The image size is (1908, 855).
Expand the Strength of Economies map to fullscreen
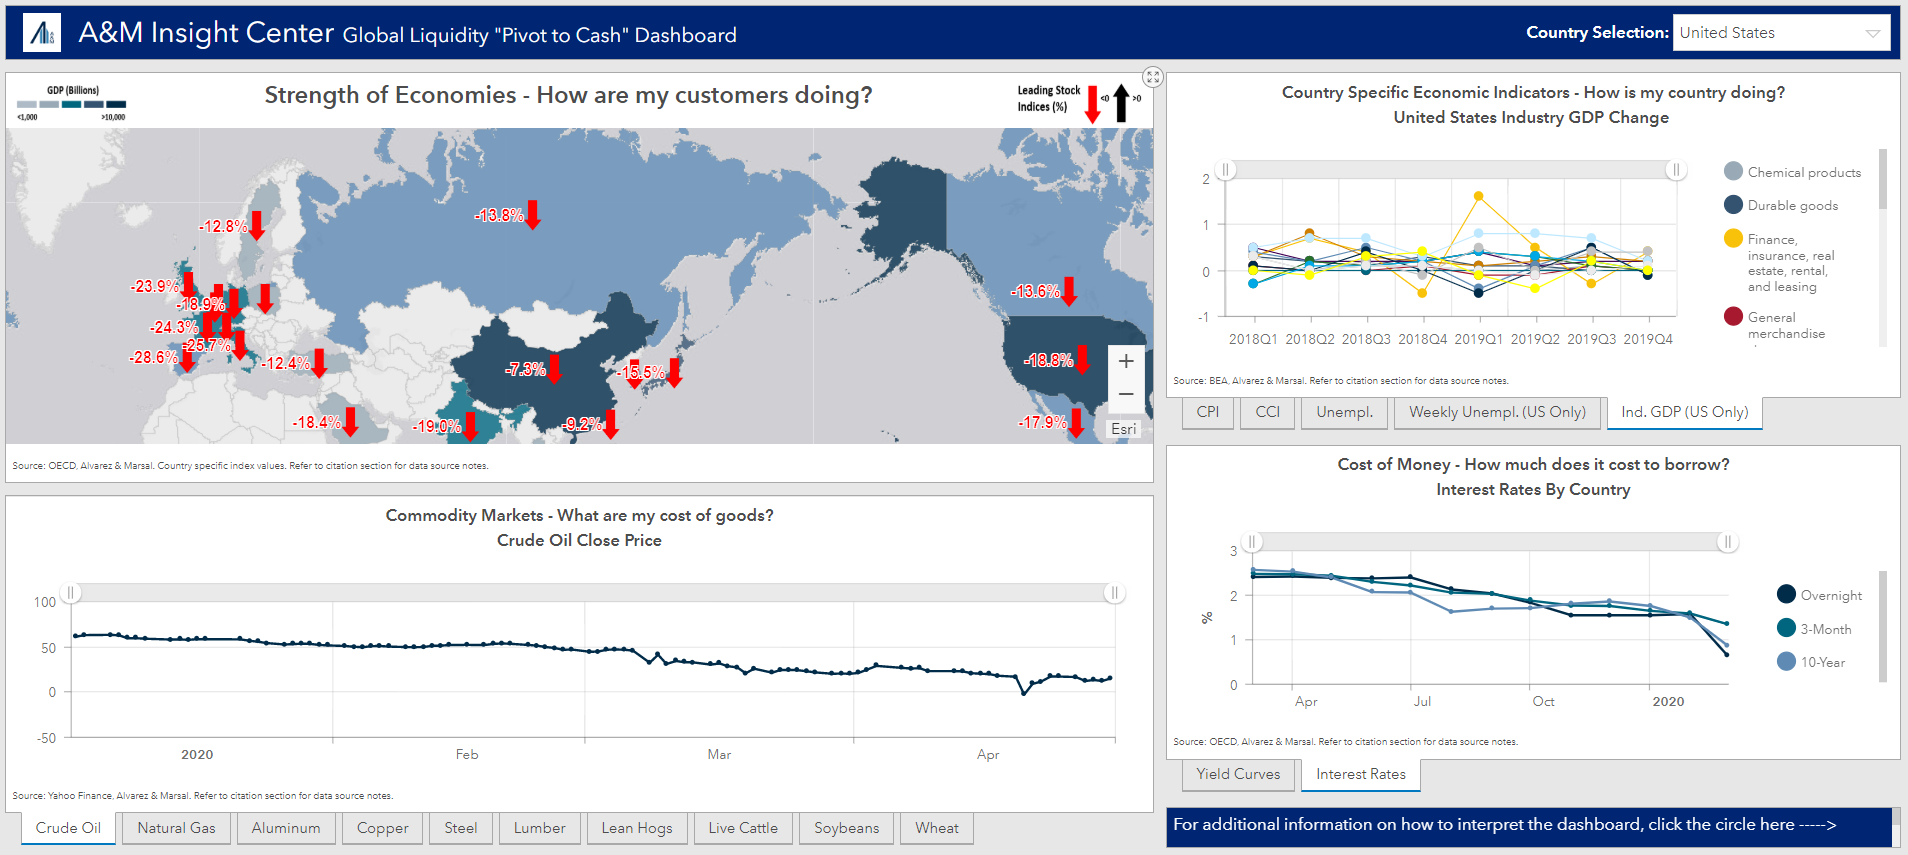point(1153,77)
